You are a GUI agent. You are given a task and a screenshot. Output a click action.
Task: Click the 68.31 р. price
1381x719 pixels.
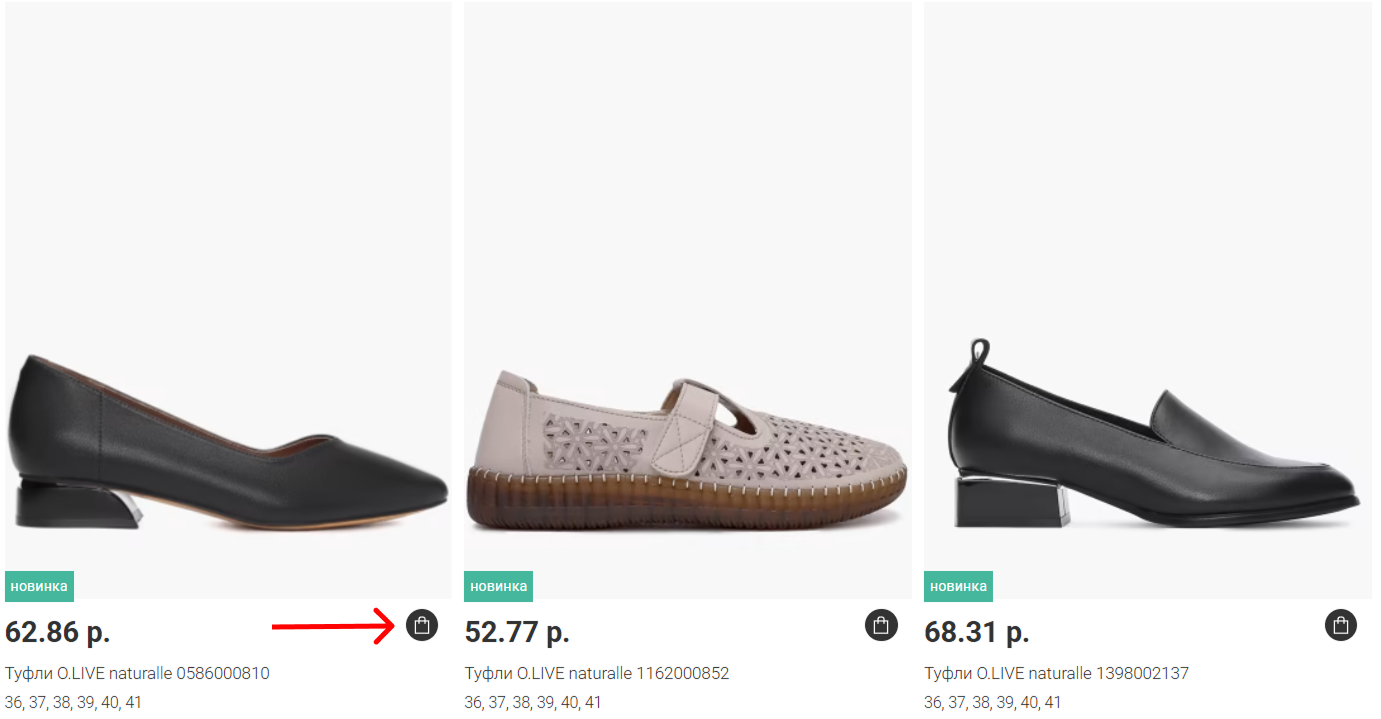coord(976,632)
